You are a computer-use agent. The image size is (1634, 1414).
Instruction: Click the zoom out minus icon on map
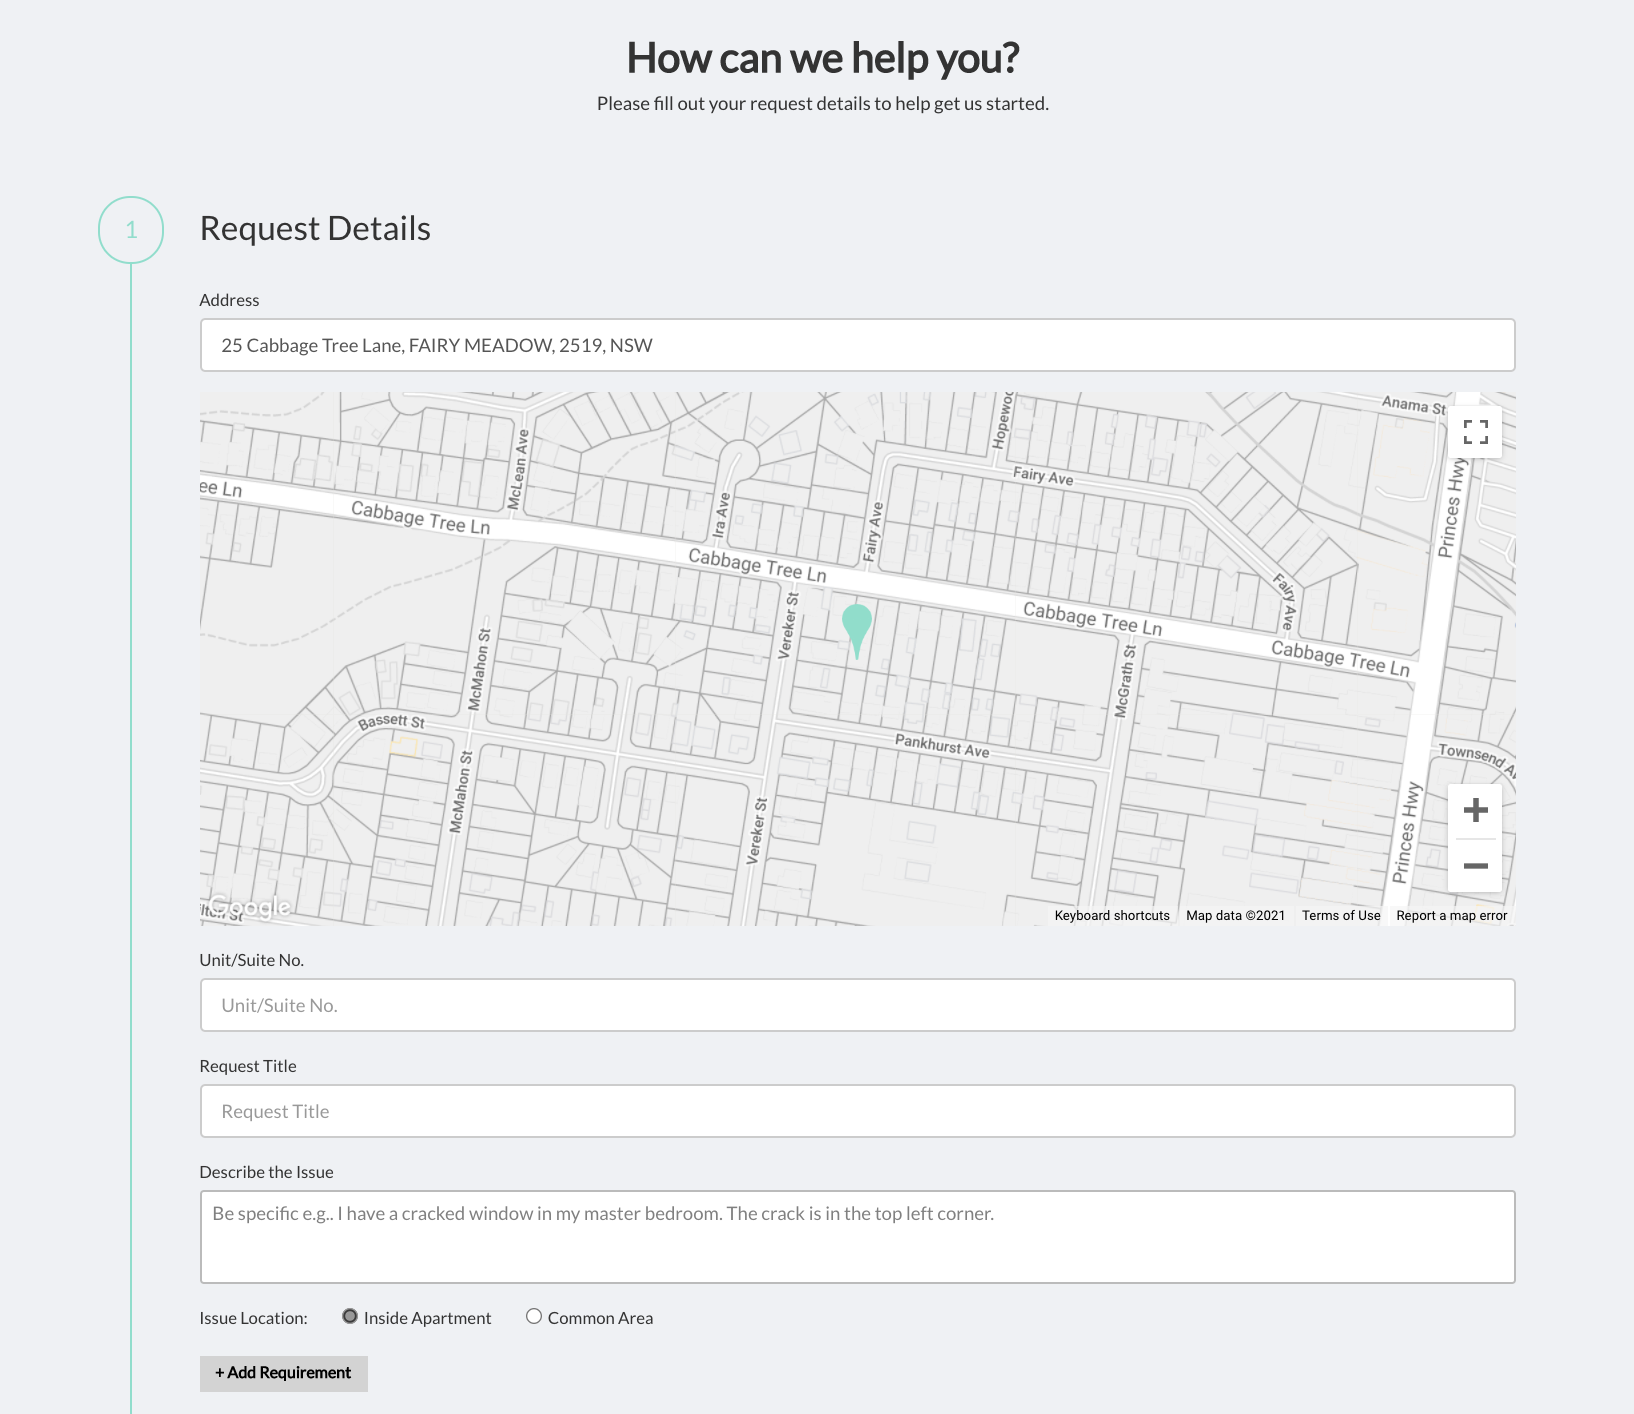click(x=1475, y=867)
